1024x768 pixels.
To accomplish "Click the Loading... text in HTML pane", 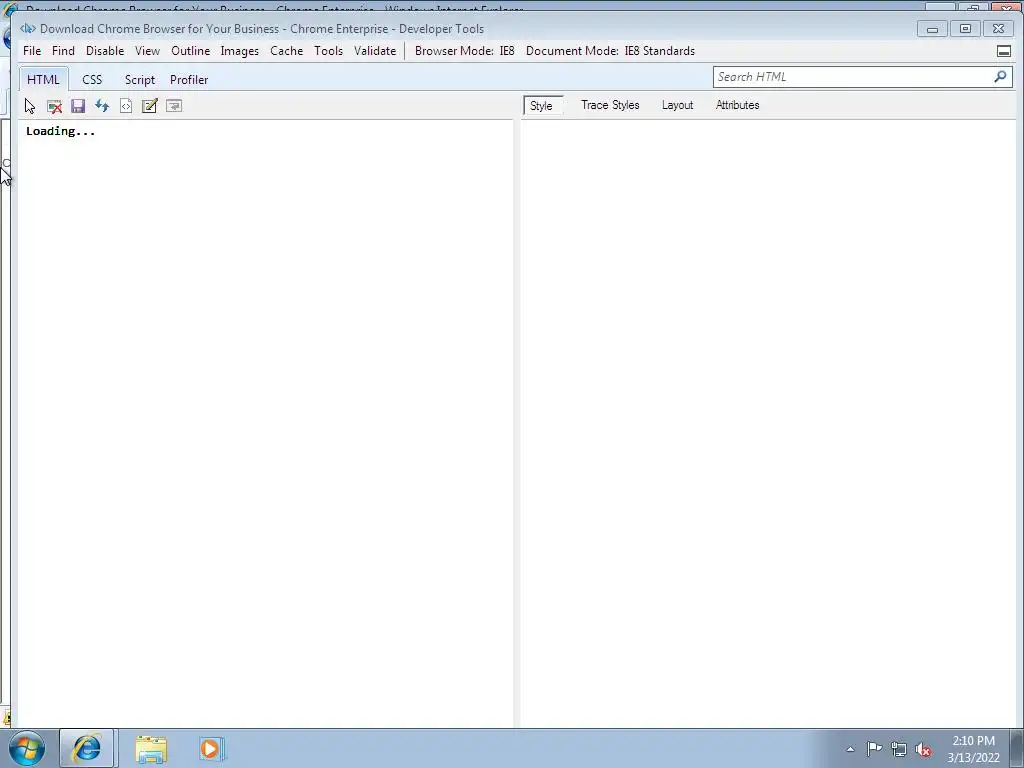I will point(61,131).
